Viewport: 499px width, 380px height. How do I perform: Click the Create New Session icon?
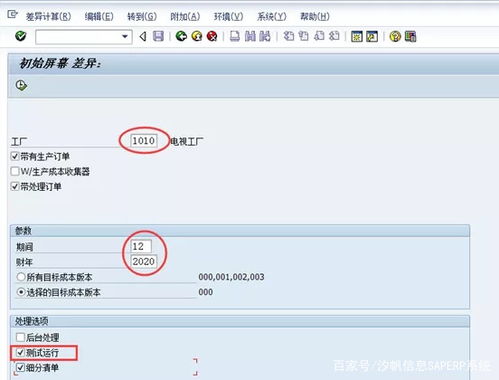tap(356, 36)
